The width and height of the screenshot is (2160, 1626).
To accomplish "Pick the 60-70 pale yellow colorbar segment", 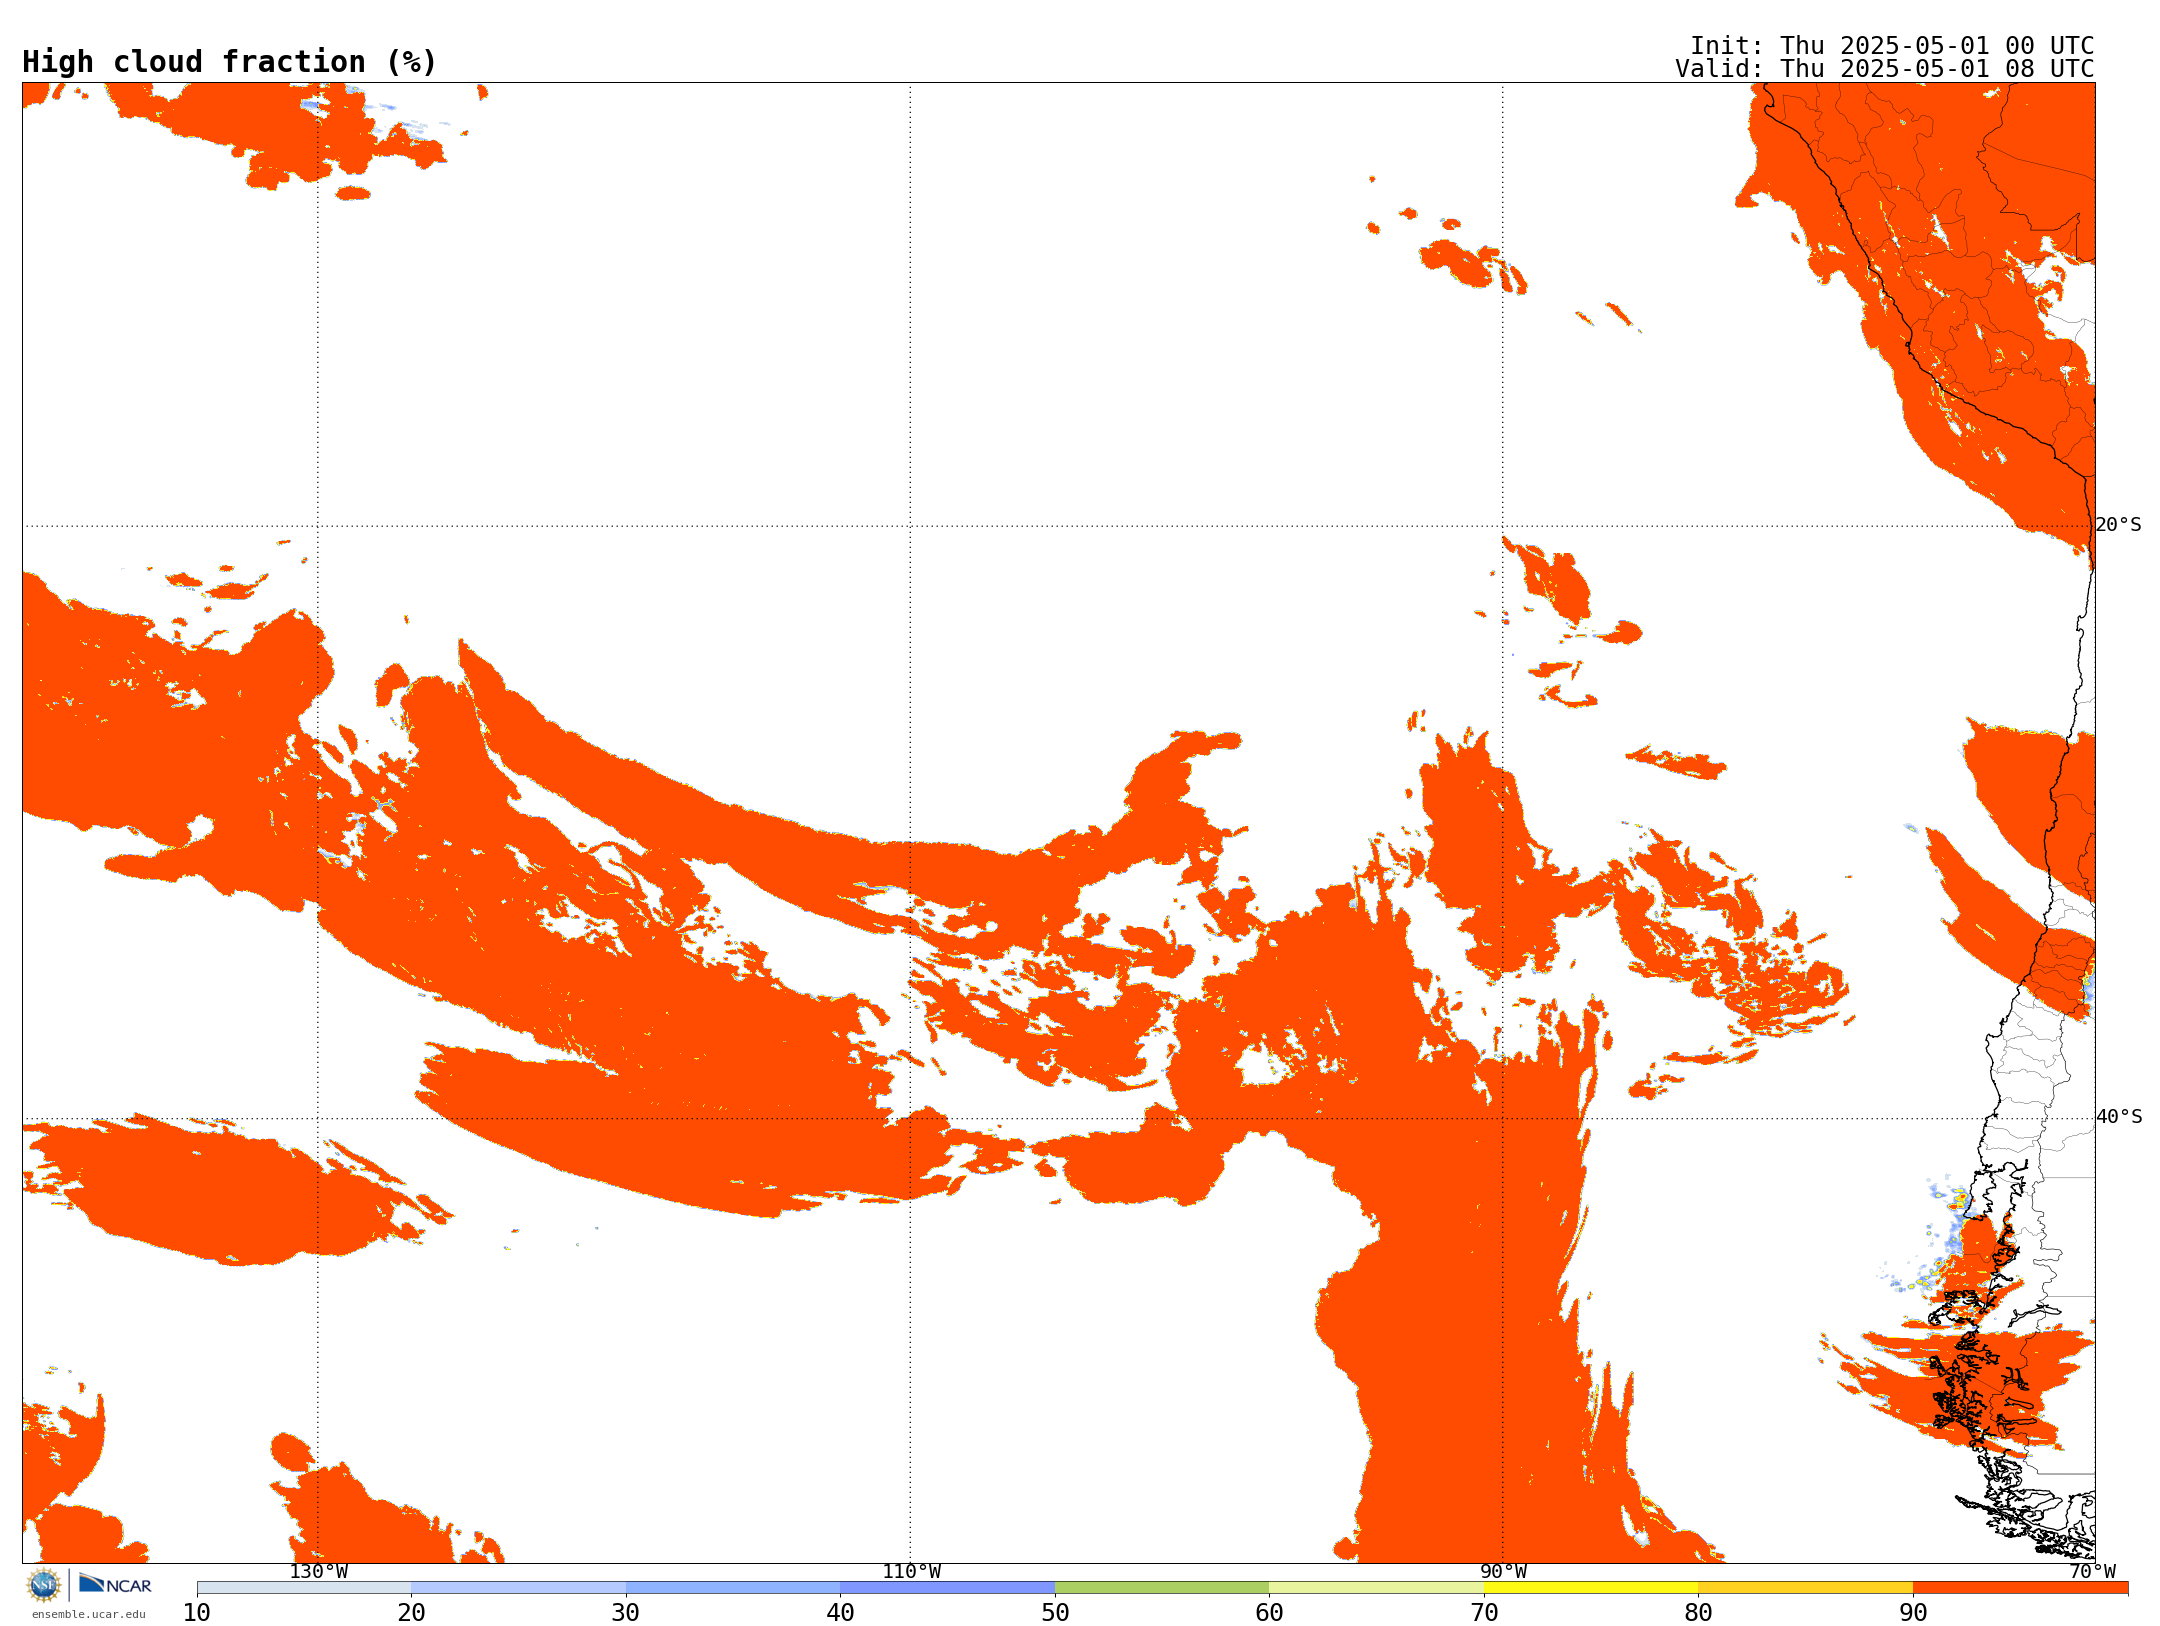I will [x=1376, y=1588].
